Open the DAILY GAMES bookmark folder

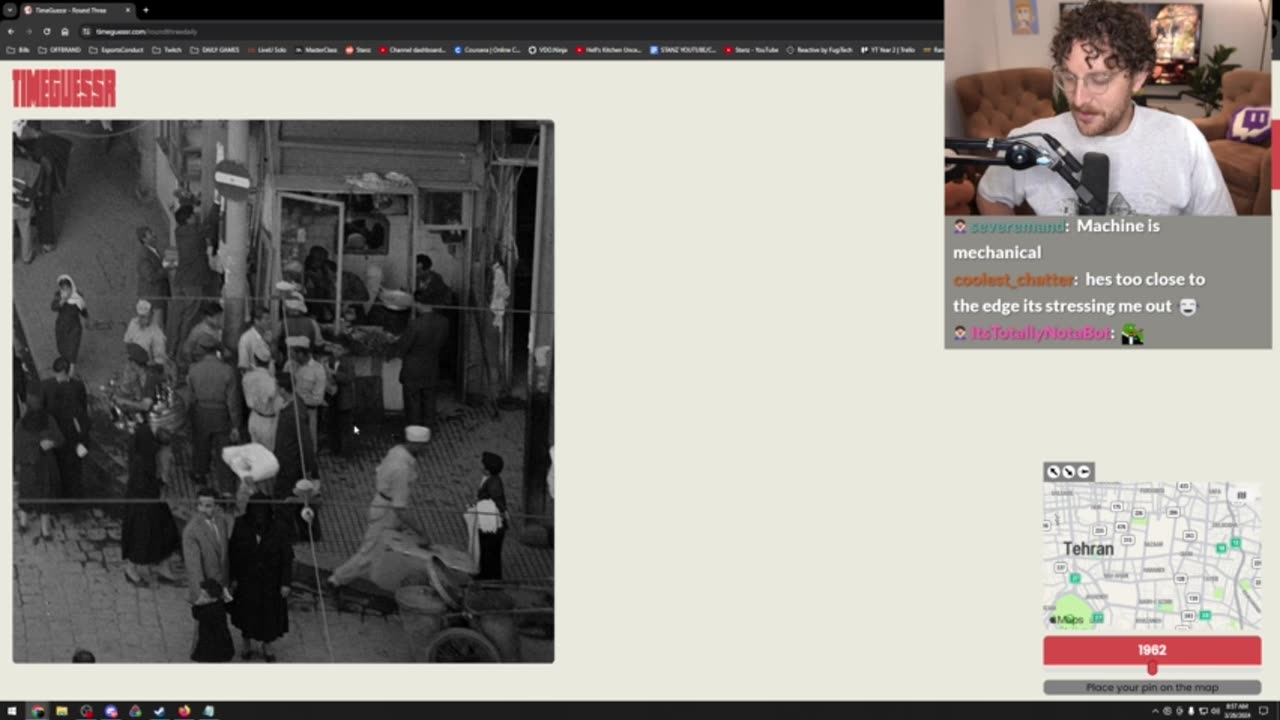pyautogui.click(x=215, y=49)
